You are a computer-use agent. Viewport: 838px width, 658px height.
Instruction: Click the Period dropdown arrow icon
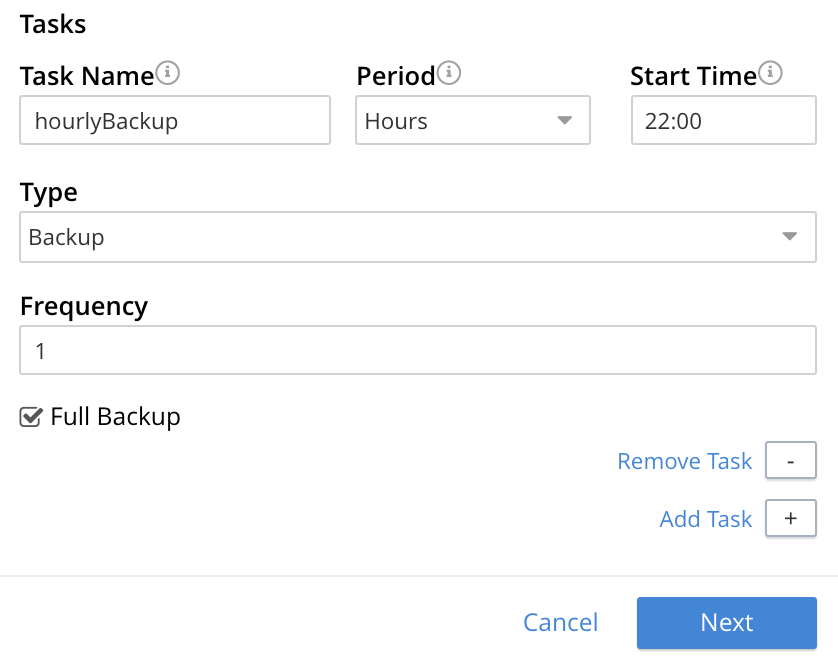click(x=567, y=119)
